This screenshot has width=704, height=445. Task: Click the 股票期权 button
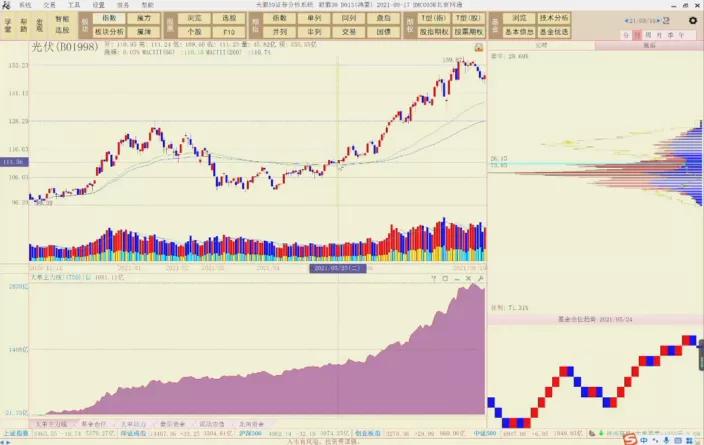468,32
